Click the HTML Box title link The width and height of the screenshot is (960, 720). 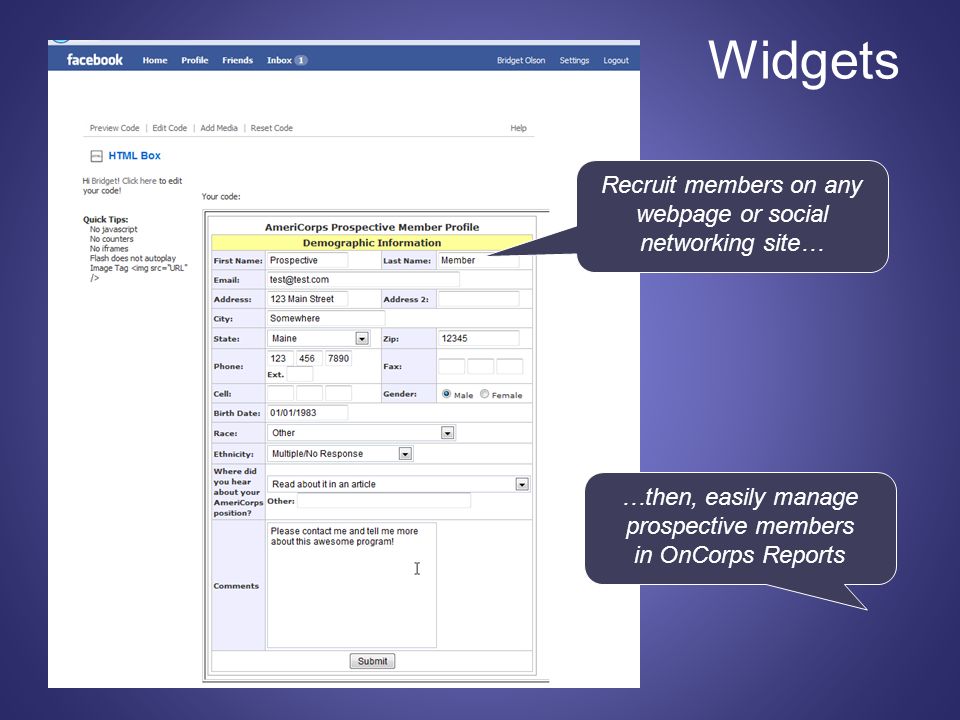click(135, 156)
